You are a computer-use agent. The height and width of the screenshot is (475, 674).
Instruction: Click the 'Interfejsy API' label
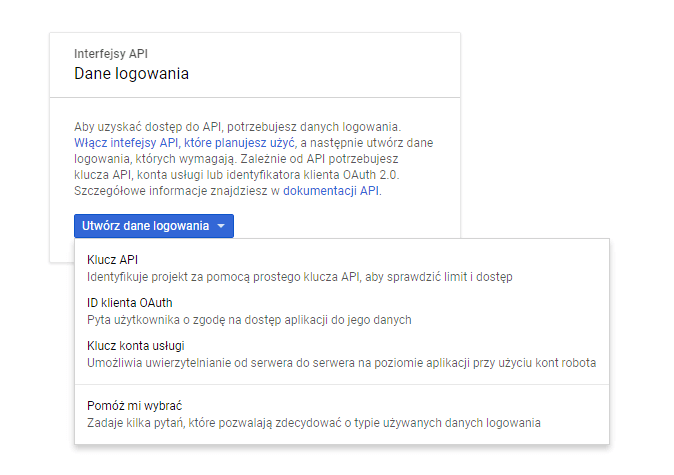pyautogui.click(x=111, y=54)
